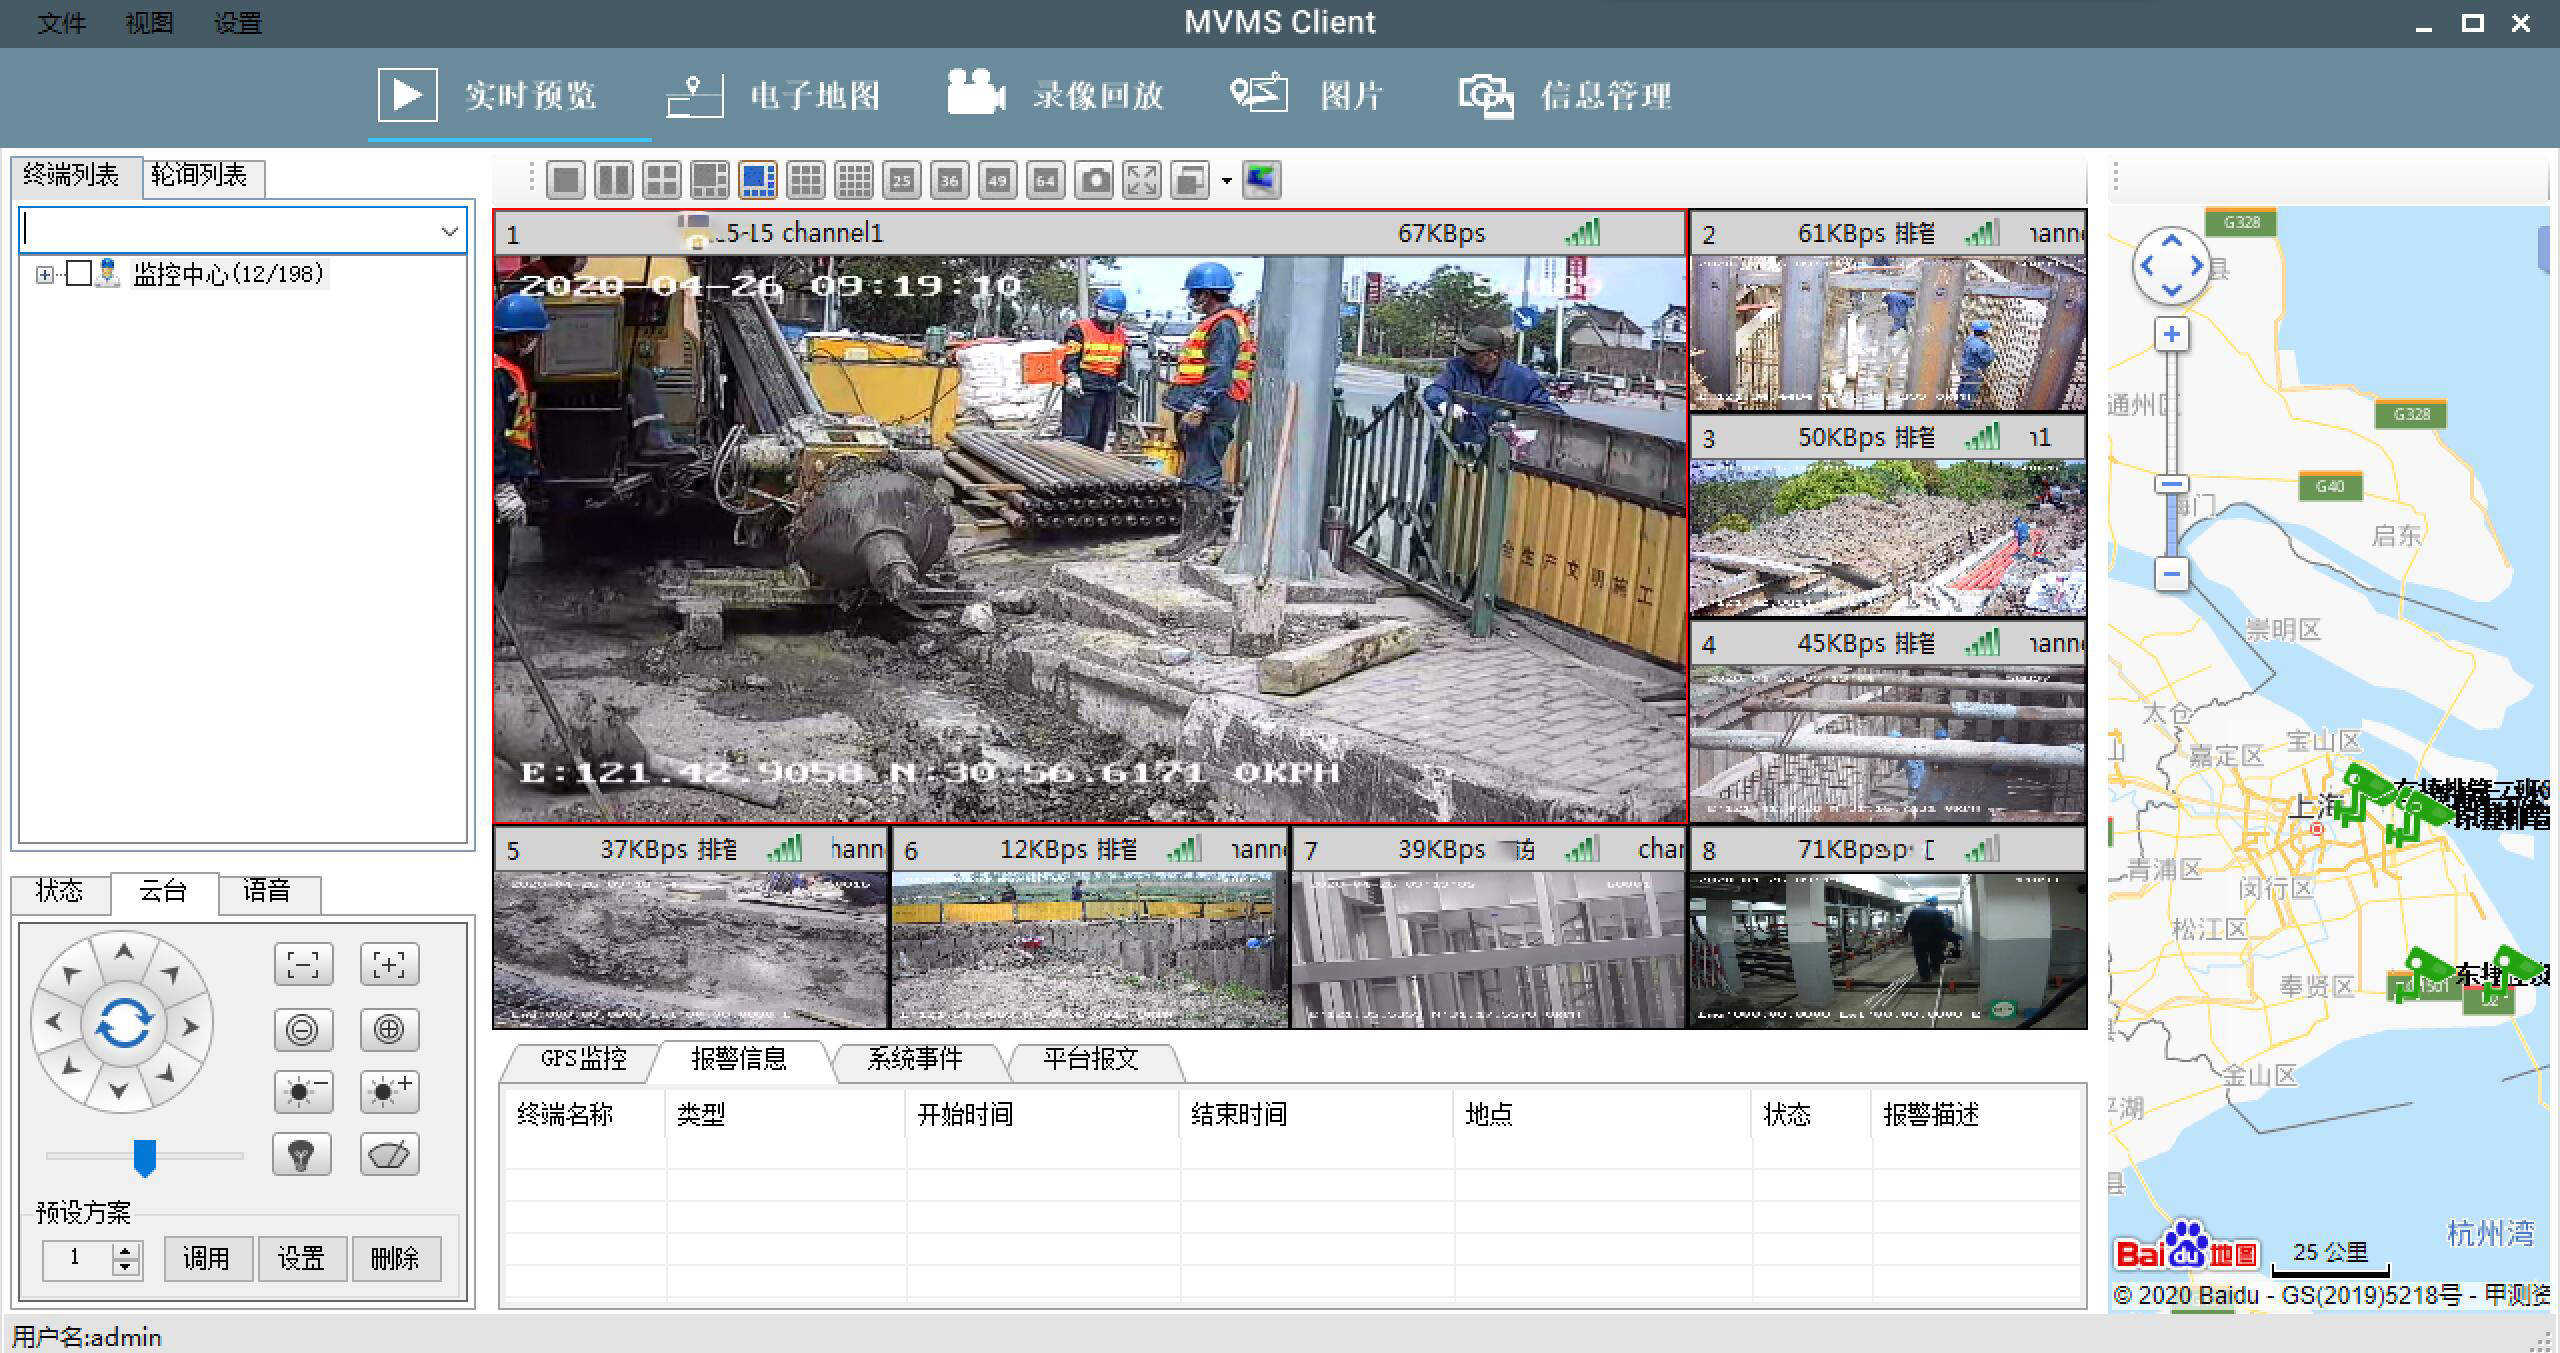Choose the nine-grid video layout
This screenshot has height=1353, width=2560.
[806, 181]
